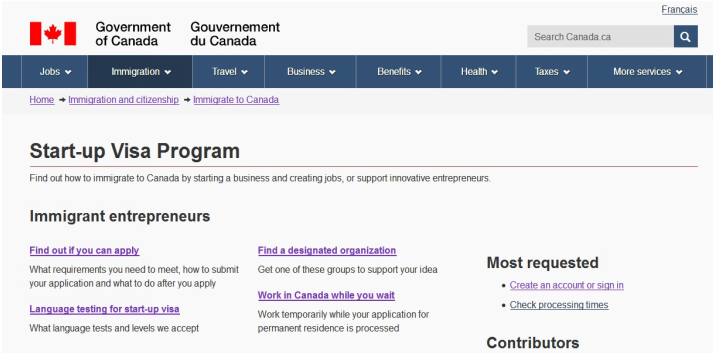This screenshot has height=361, width=715.
Task: Open Immigration and citizenship breadcrumb
Action: 124,100
